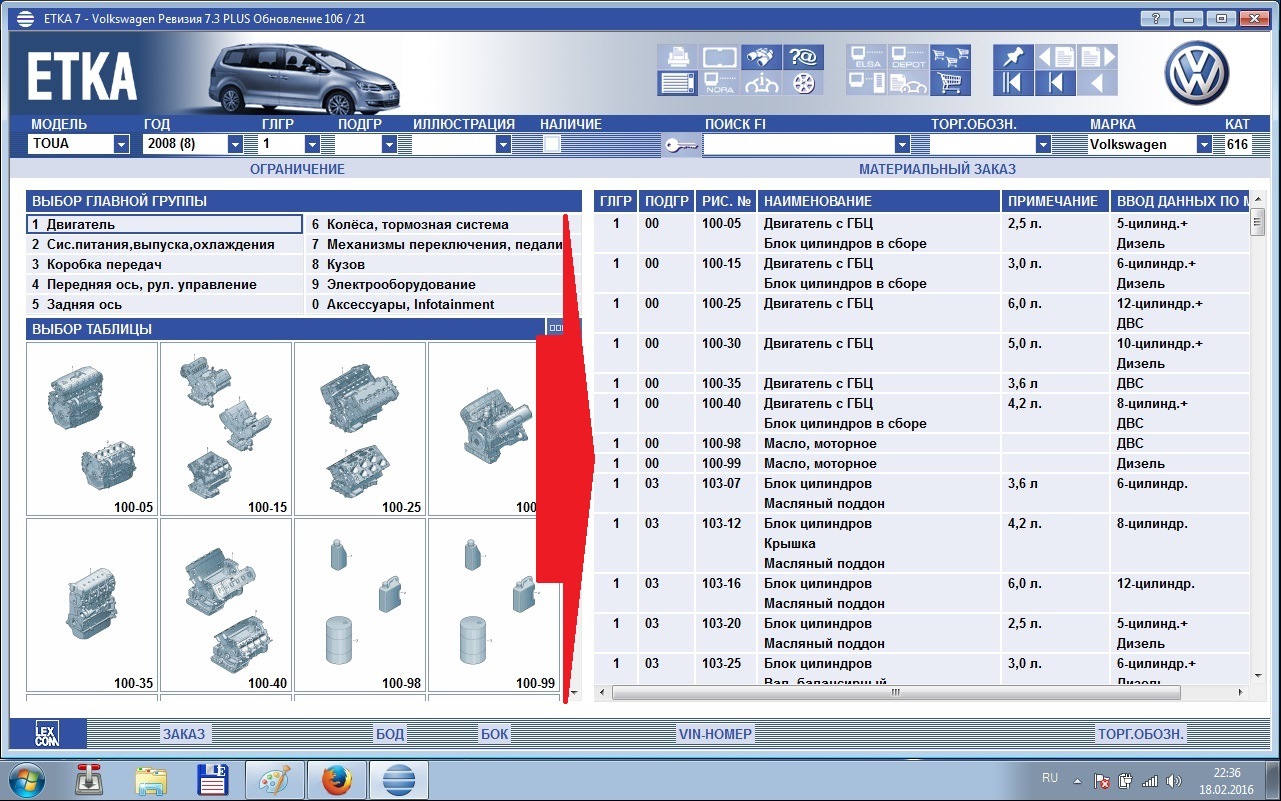Click the БОД button
This screenshot has width=1281, height=801.
tap(390, 734)
